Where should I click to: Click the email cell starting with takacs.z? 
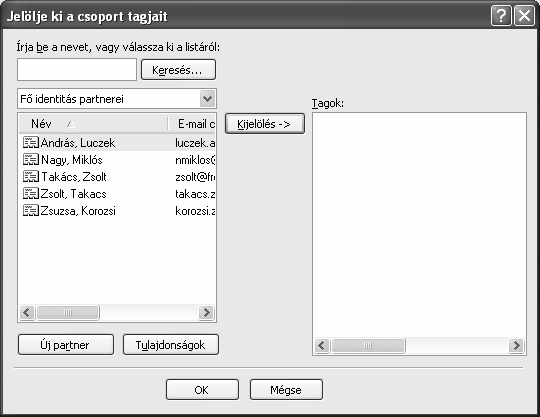[195, 194]
